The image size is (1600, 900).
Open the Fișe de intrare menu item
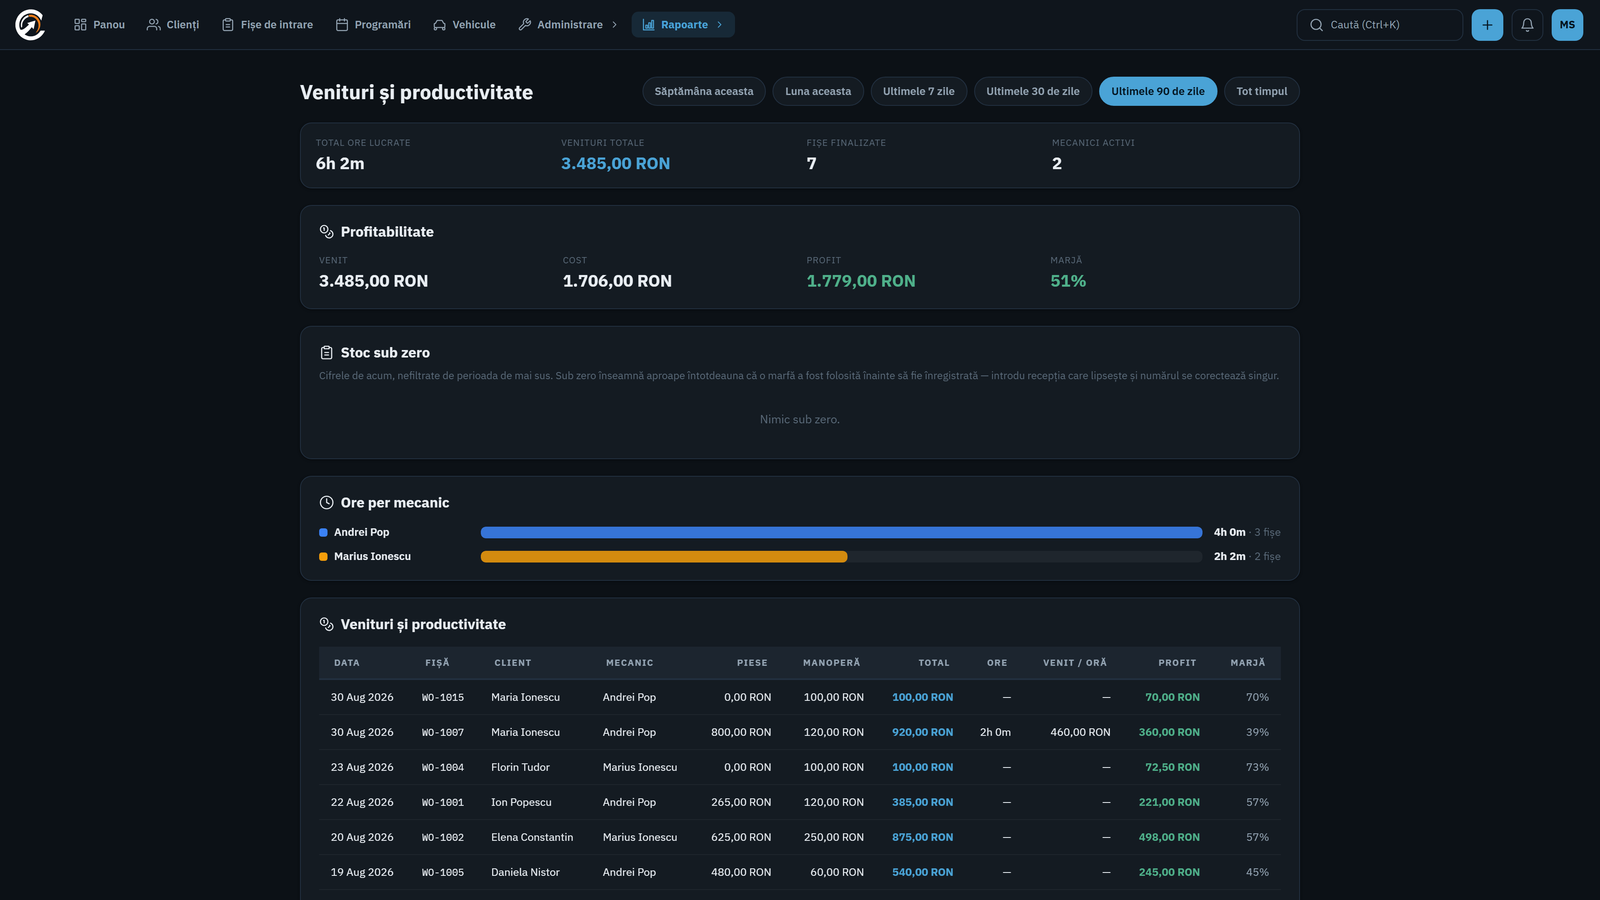point(267,25)
